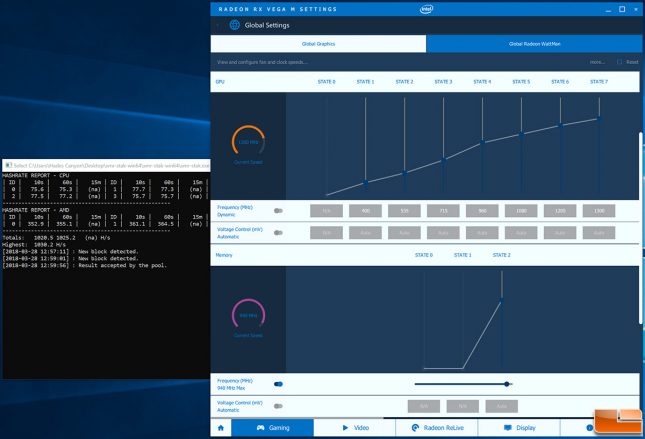Viewport: 645px width, 439px height.
Task: Click the Memory Frequency slider handle
Action: (x=507, y=384)
